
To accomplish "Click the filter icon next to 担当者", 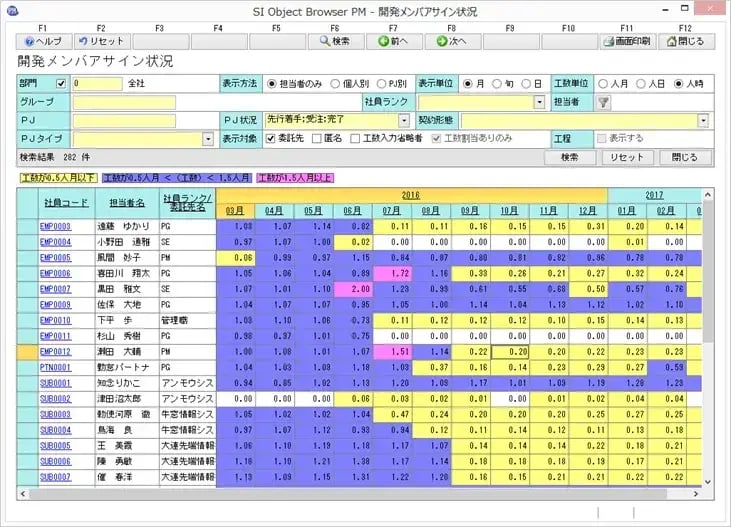I will tap(603, 102).
